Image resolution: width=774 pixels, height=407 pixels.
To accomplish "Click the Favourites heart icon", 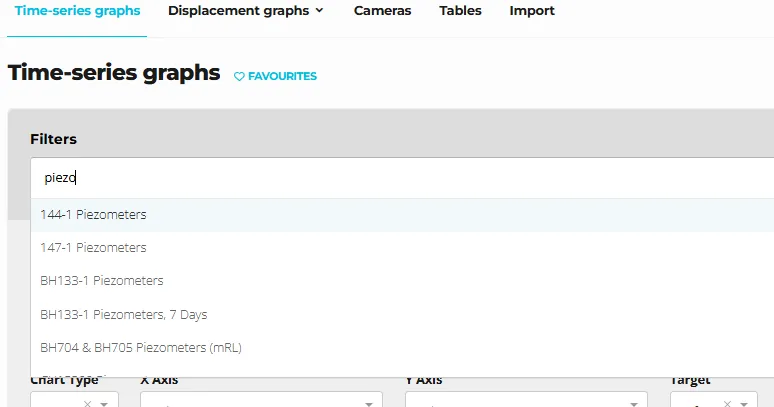I will click(x=239, y=76).
